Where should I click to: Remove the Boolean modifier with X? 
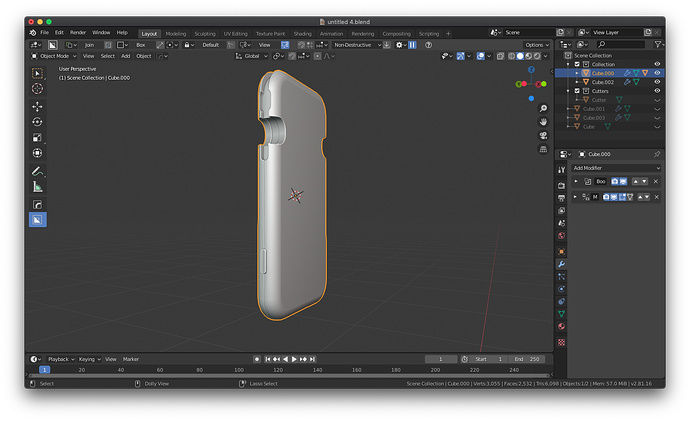pyautogui.click(x=656, y=181)
